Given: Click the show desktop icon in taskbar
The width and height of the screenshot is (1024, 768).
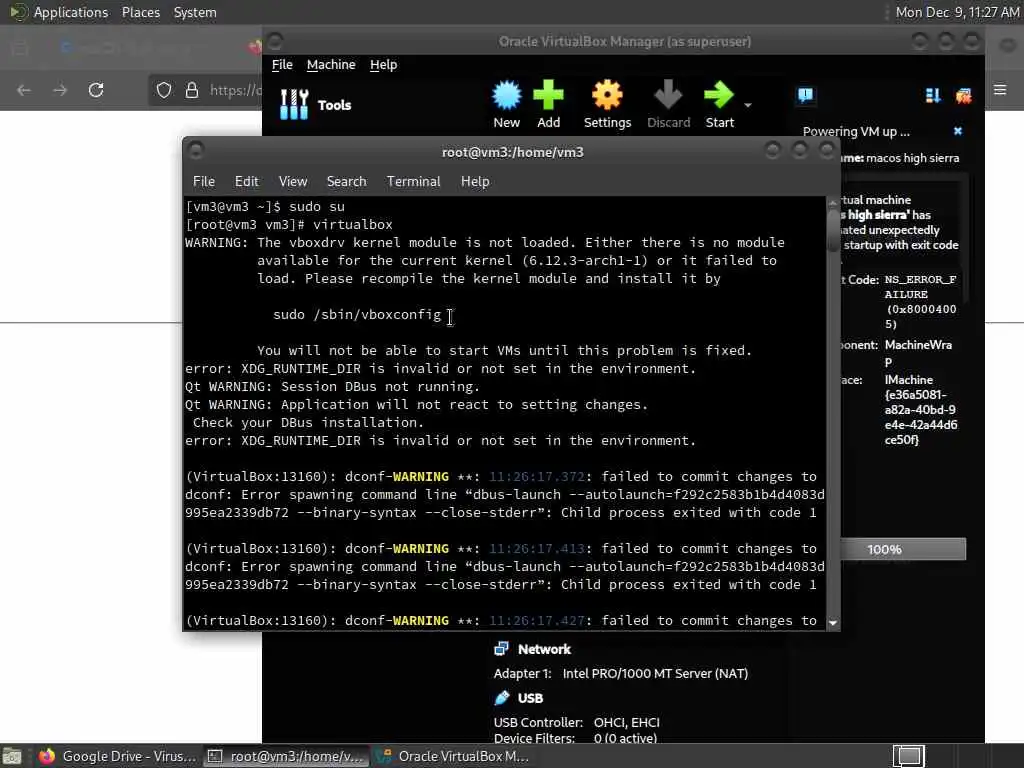Looking at the screenshot, I should [12, 757].
